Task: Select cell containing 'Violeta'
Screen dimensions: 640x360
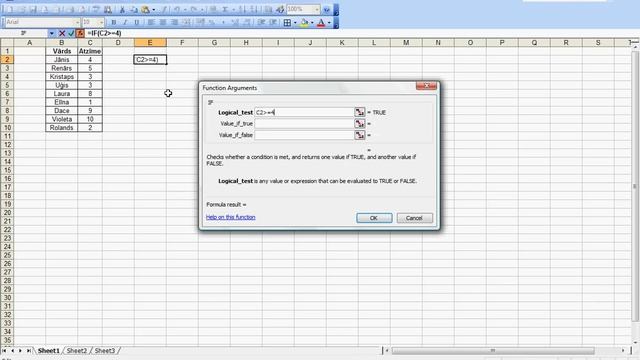Action: 62,119
